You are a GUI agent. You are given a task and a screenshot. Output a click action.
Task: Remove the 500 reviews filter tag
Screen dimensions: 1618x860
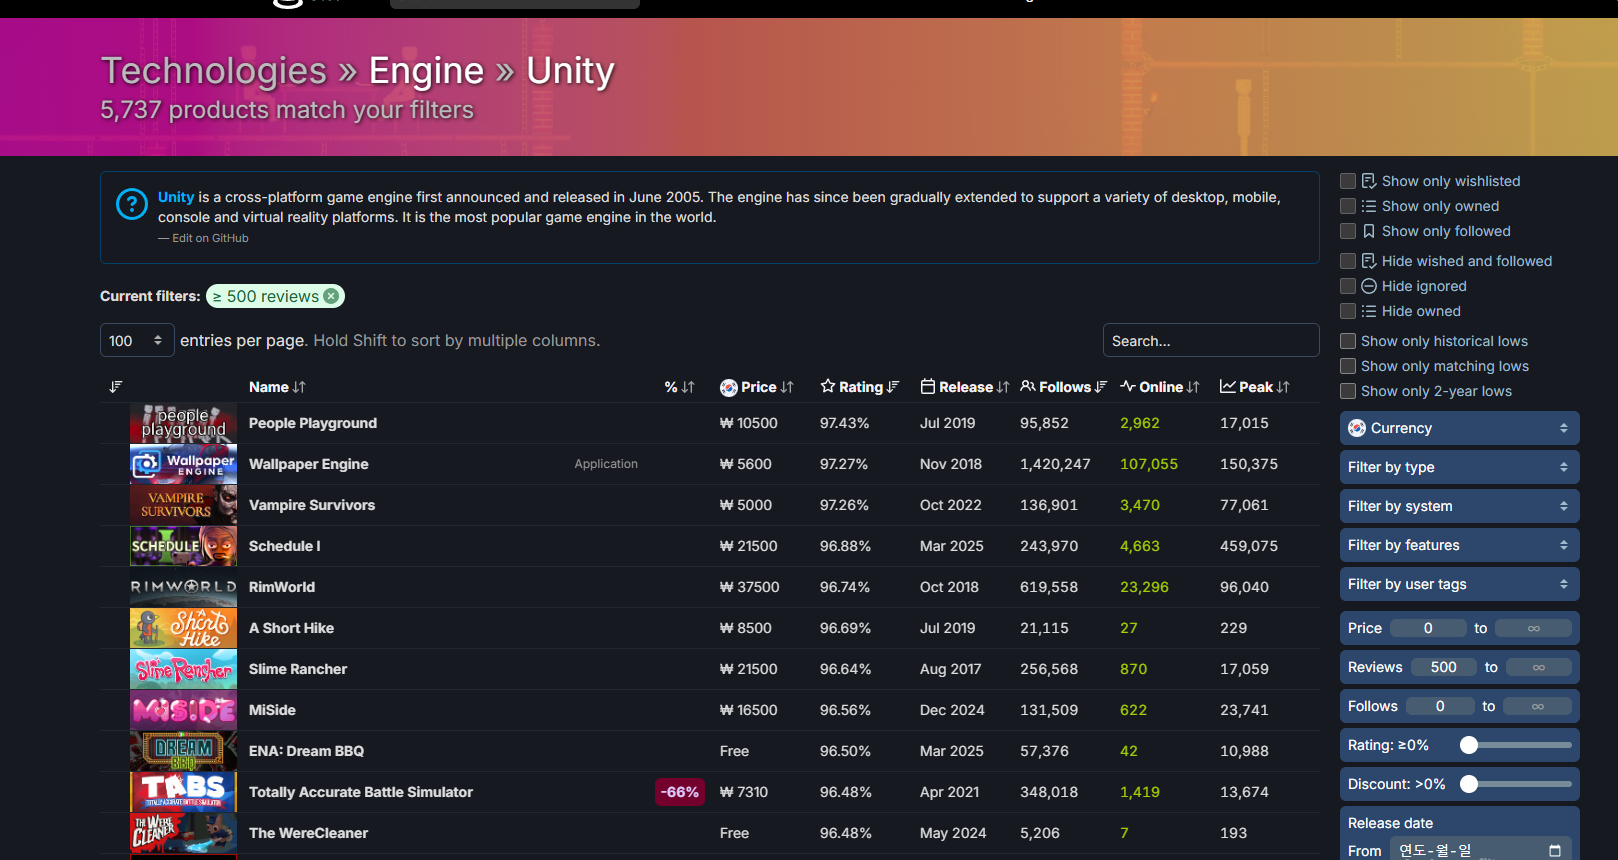pos(331,296)
